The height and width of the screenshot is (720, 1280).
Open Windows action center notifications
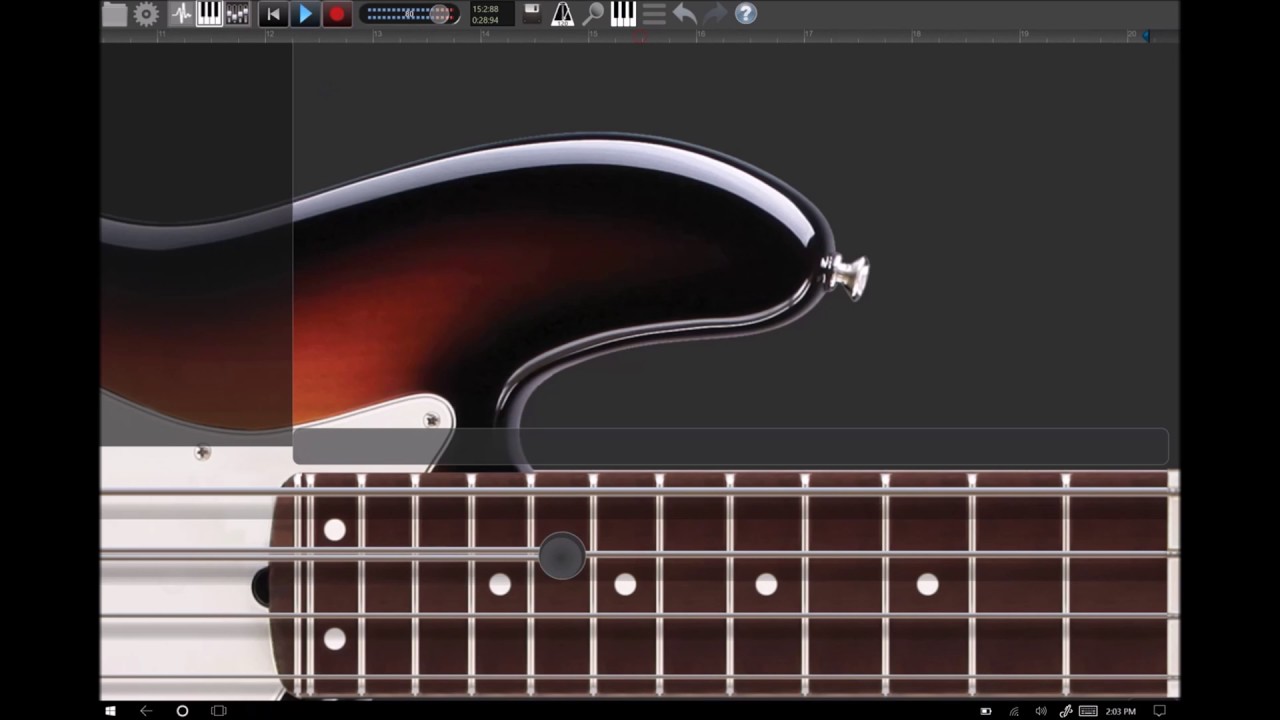(x=1160, y=711)
